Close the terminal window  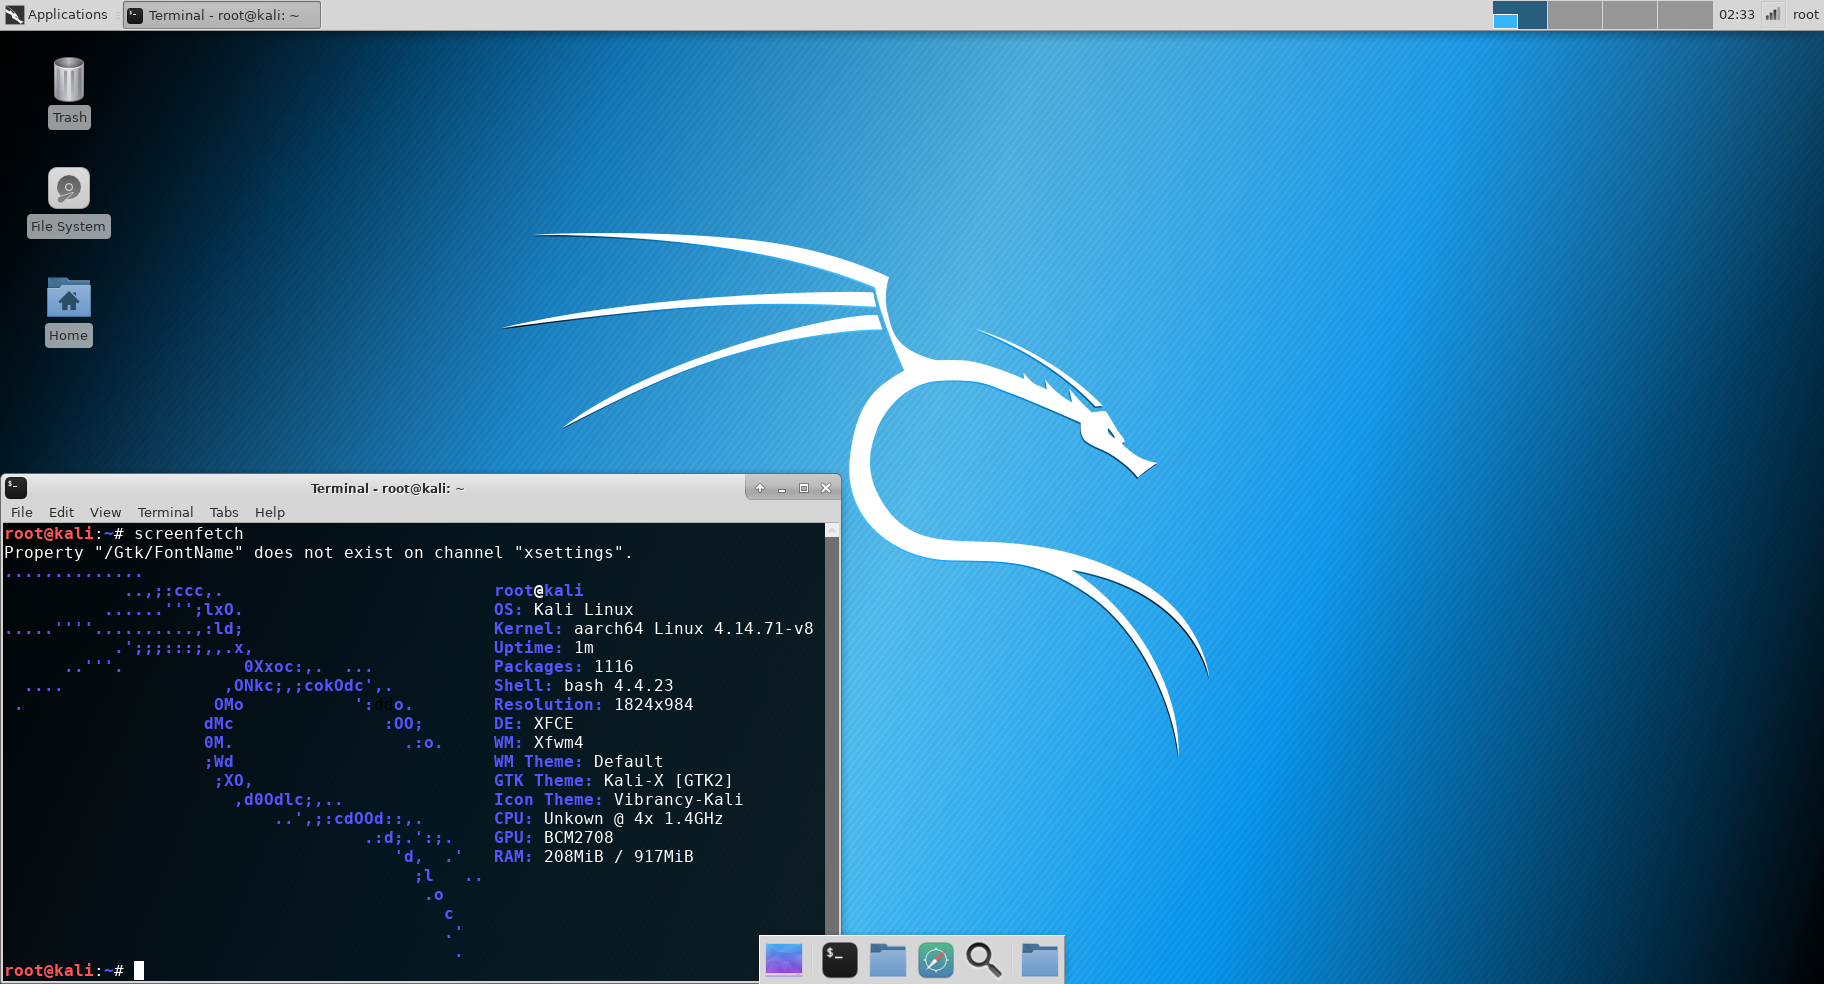pos(826,488)
